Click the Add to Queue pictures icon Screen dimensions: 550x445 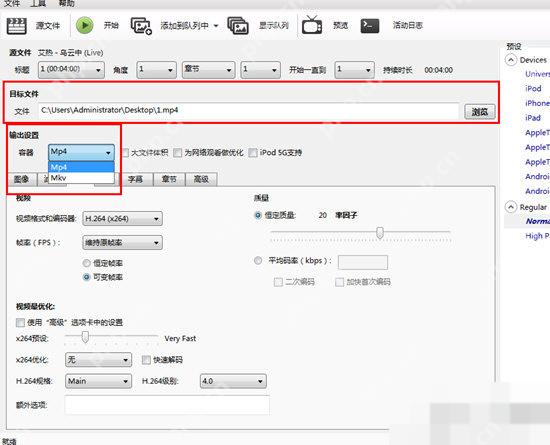pyautogui.click(x=141, y=26)
